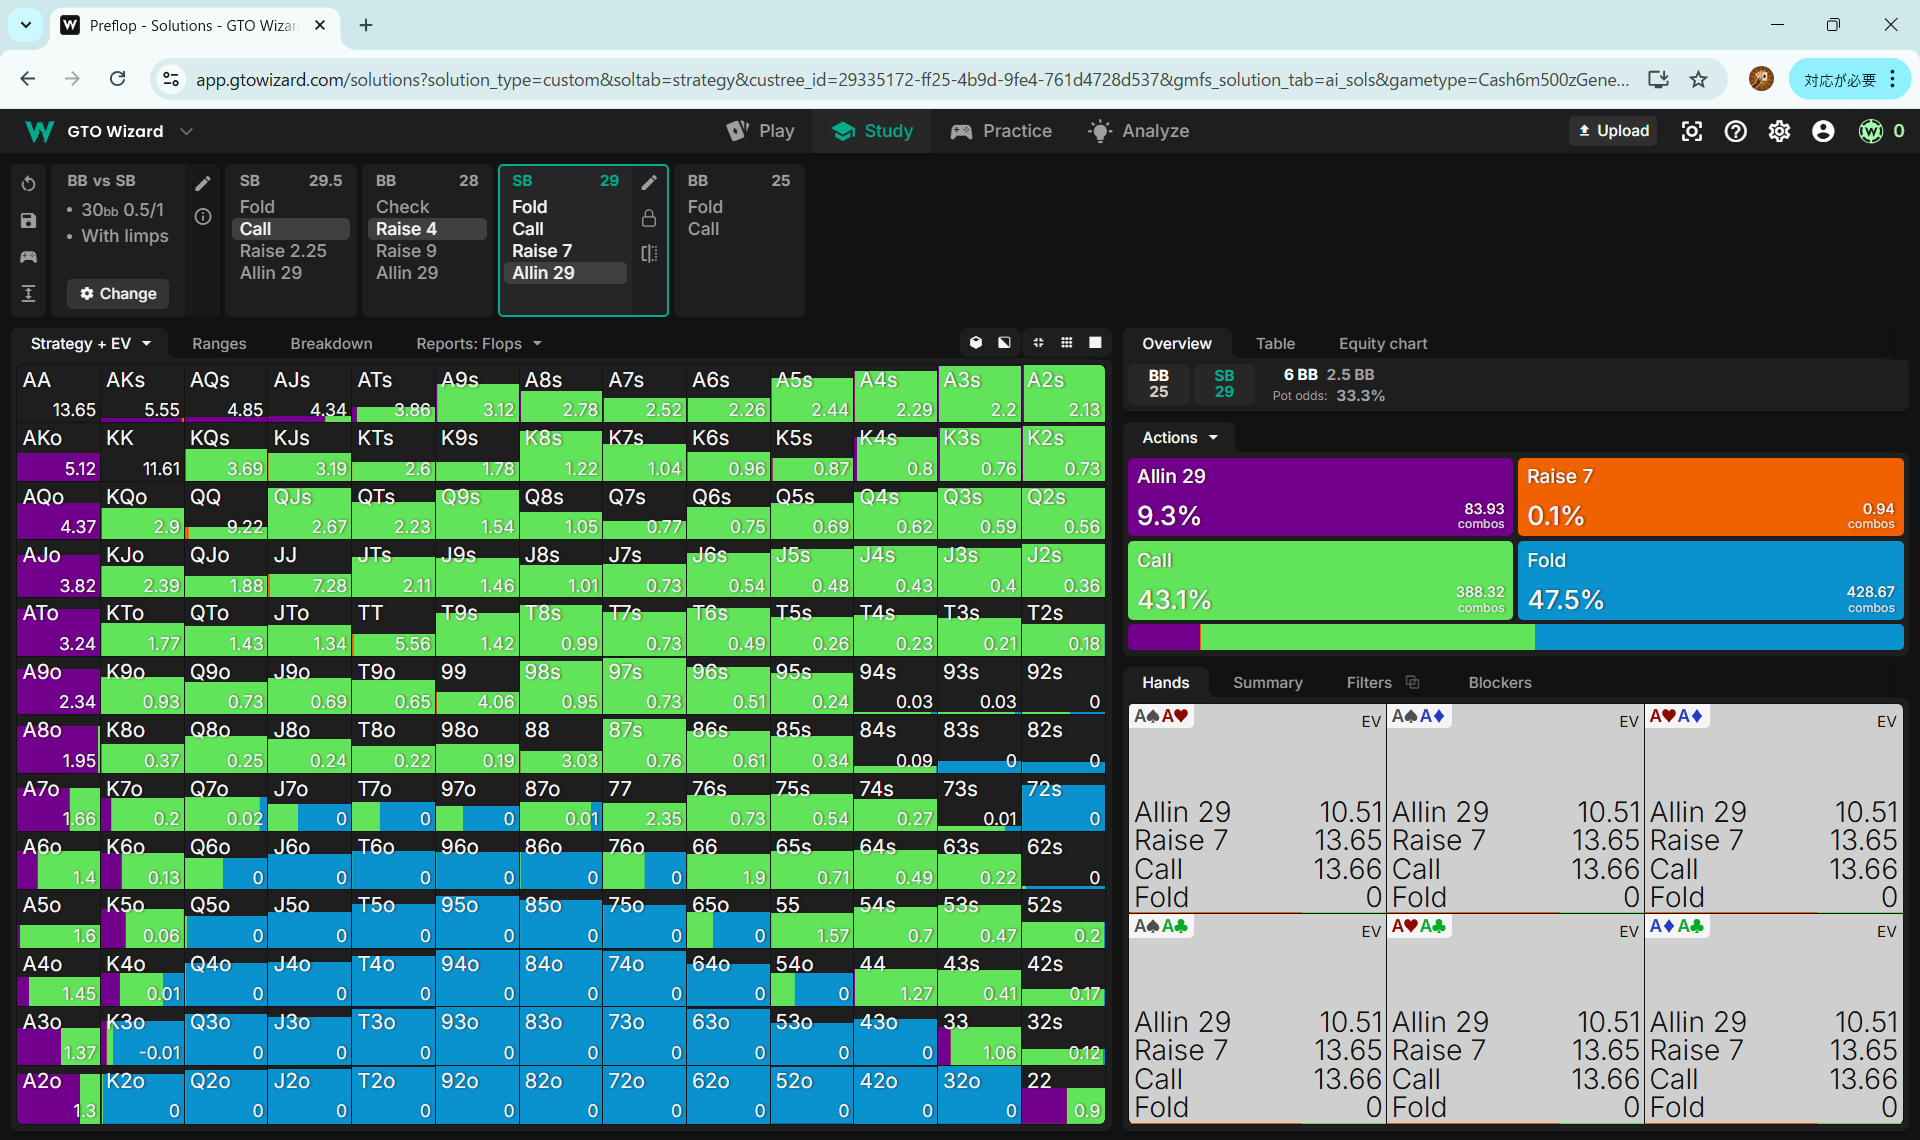This screenshot has width=1920, height=1140.
Task: Expand the Reports: Flops dropdown
Action: click(x=478, y=343)
